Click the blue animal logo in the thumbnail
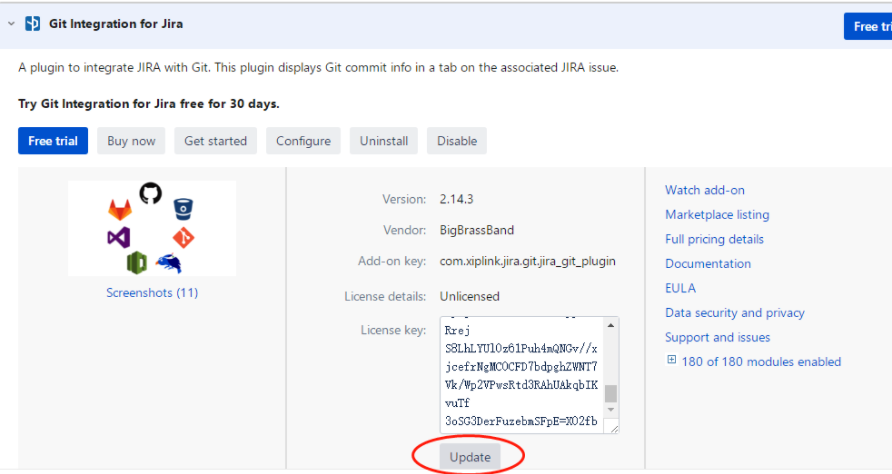The image size is (892, 474). pyautogui.click(x=169, y=263)
